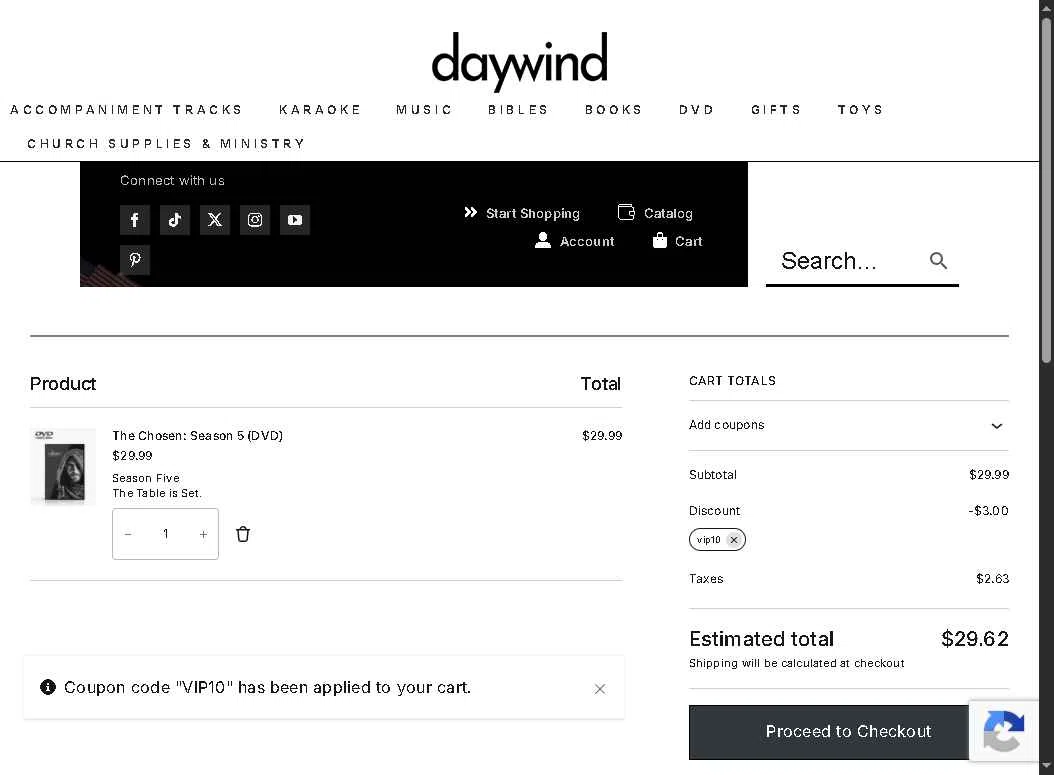Decrease quantity with the minus button
1054x775 pixels.
point(128,534)
